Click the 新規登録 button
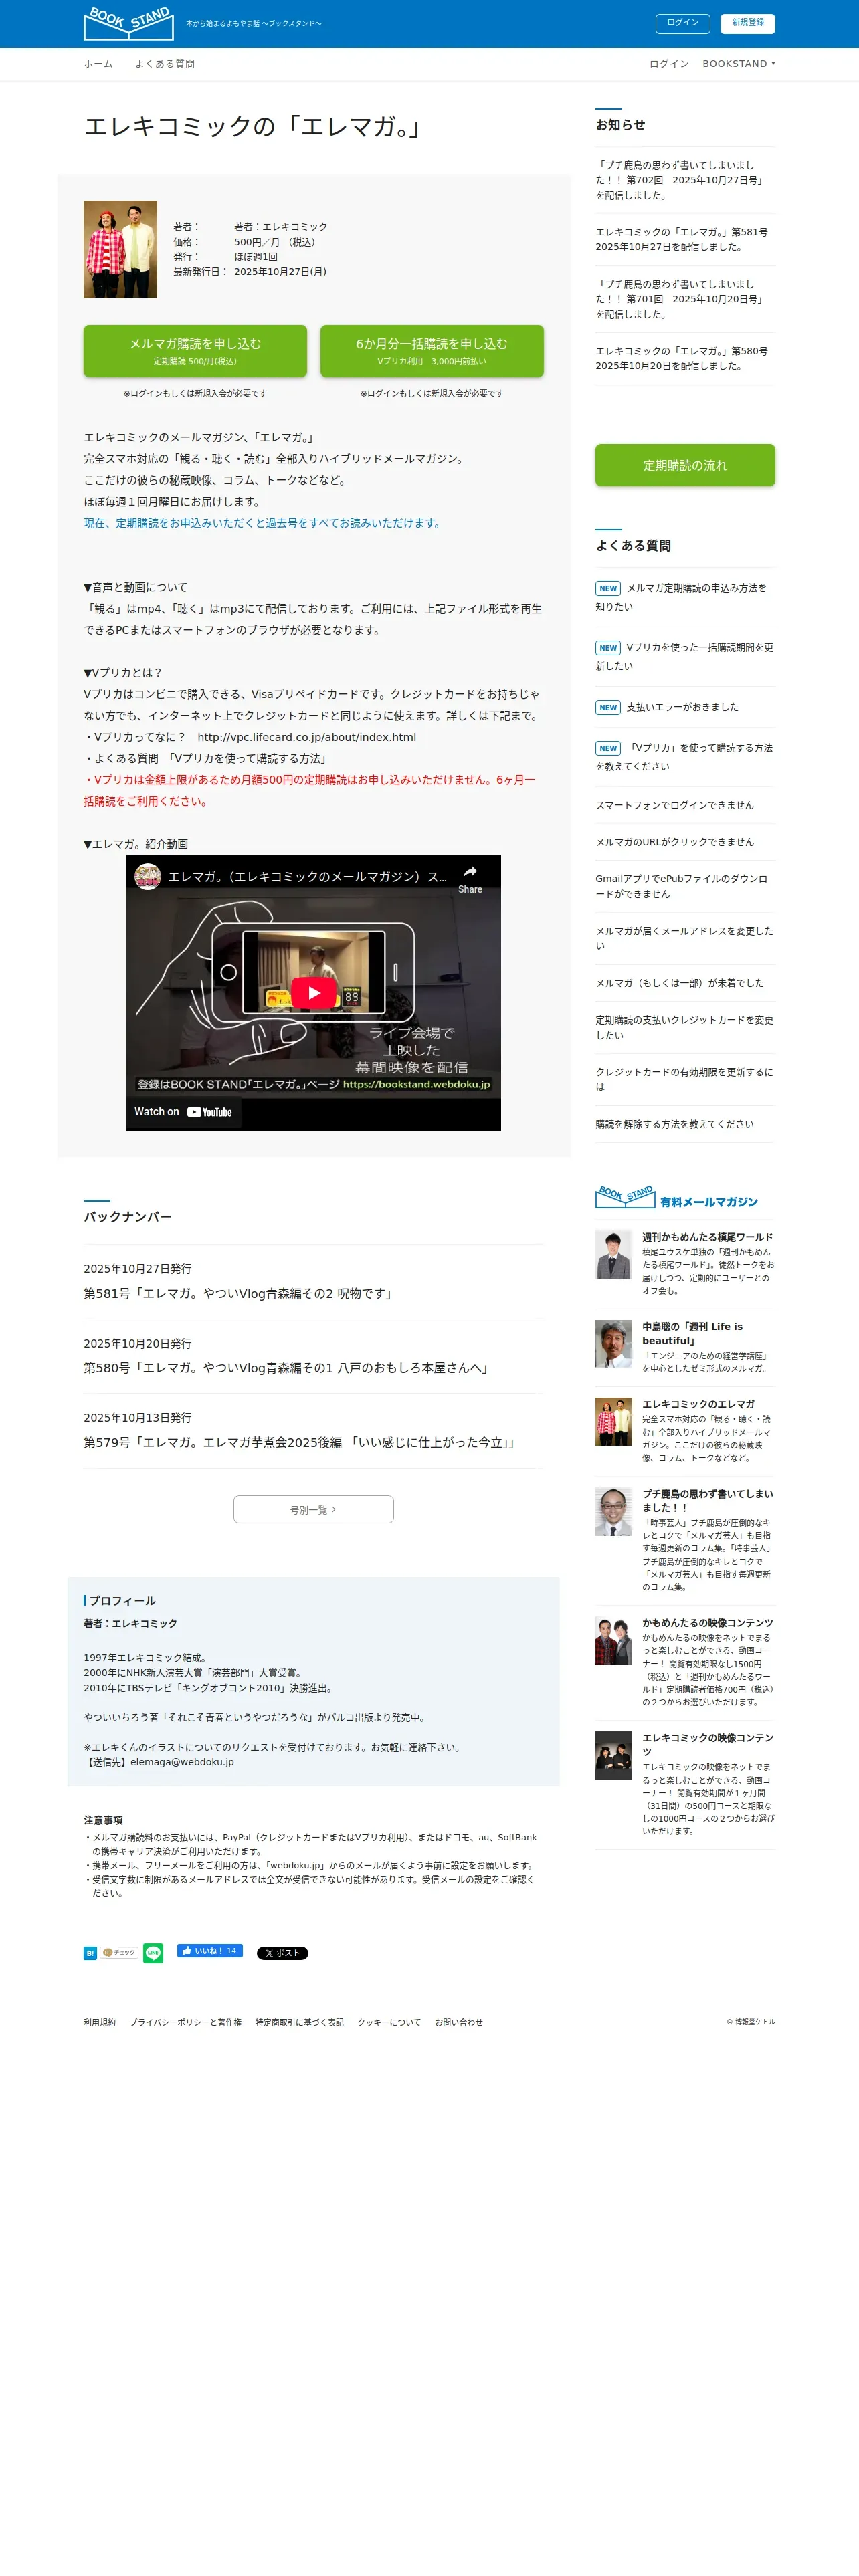The height and width of the screenshot is (2576, 859). pyautogui.click(x=747, y=23)
